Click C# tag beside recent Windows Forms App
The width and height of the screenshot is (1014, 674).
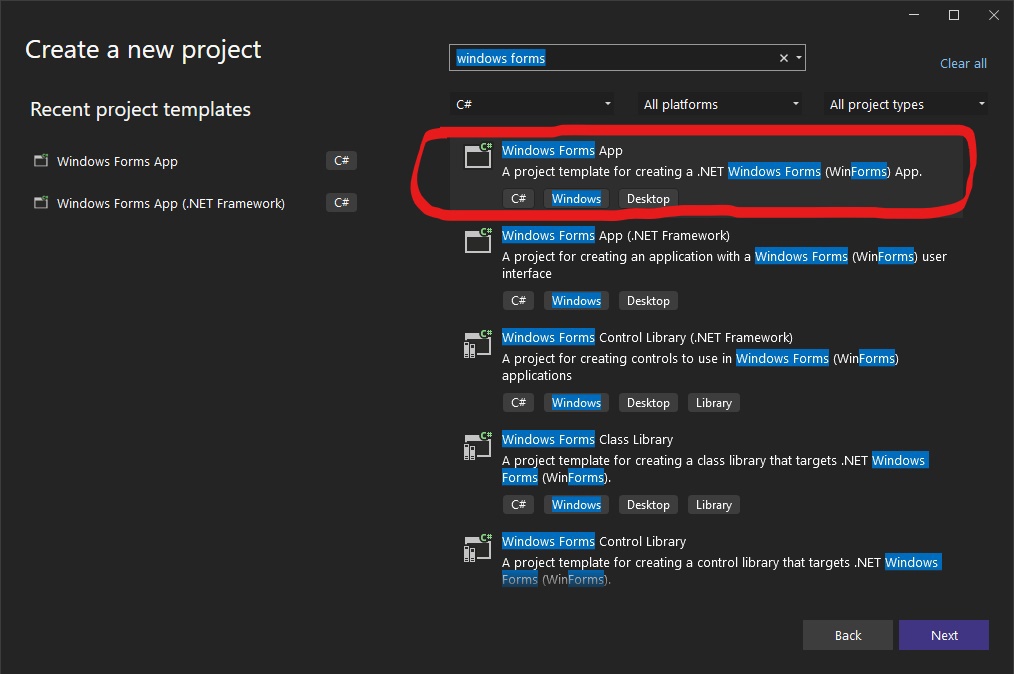(x=341, y=160)
